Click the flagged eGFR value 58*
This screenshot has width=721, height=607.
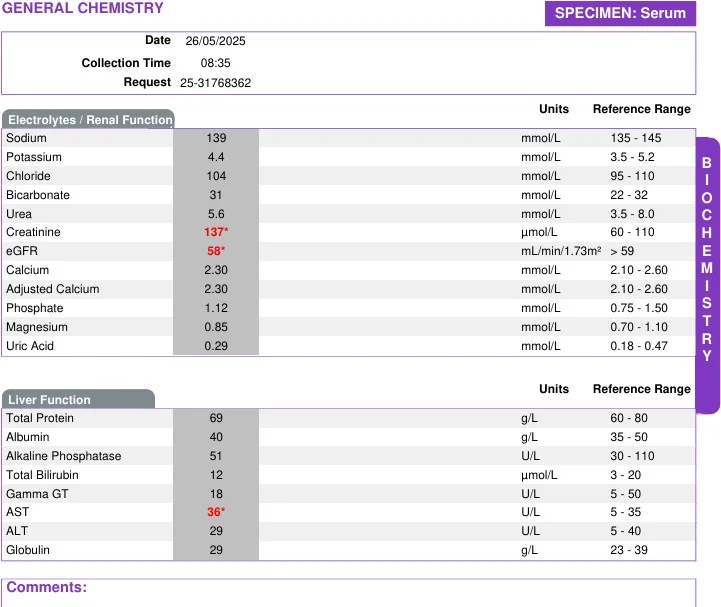(x=216, y=251)
